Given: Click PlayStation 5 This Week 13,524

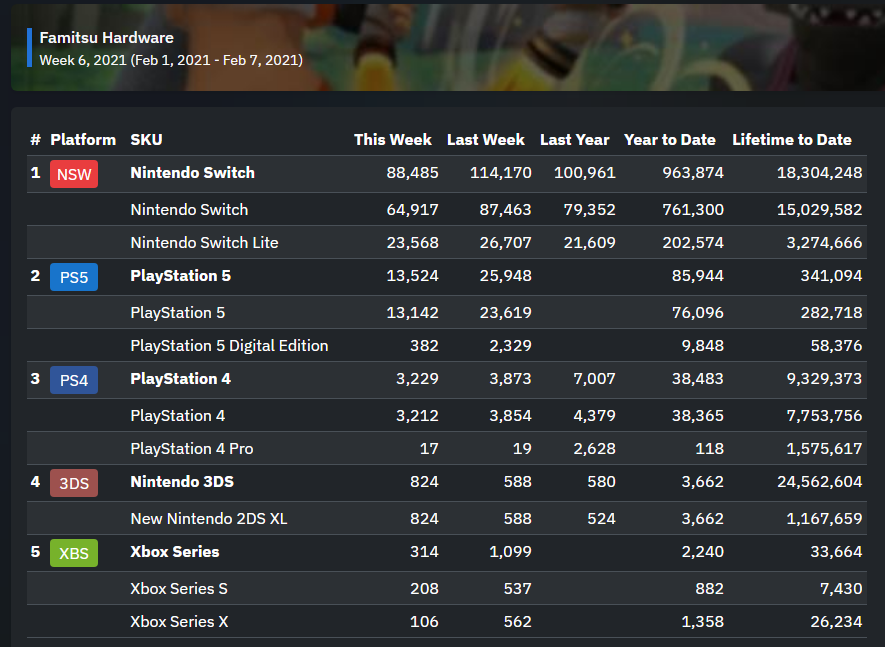Looking at the screenshot, I should [413, 276].
